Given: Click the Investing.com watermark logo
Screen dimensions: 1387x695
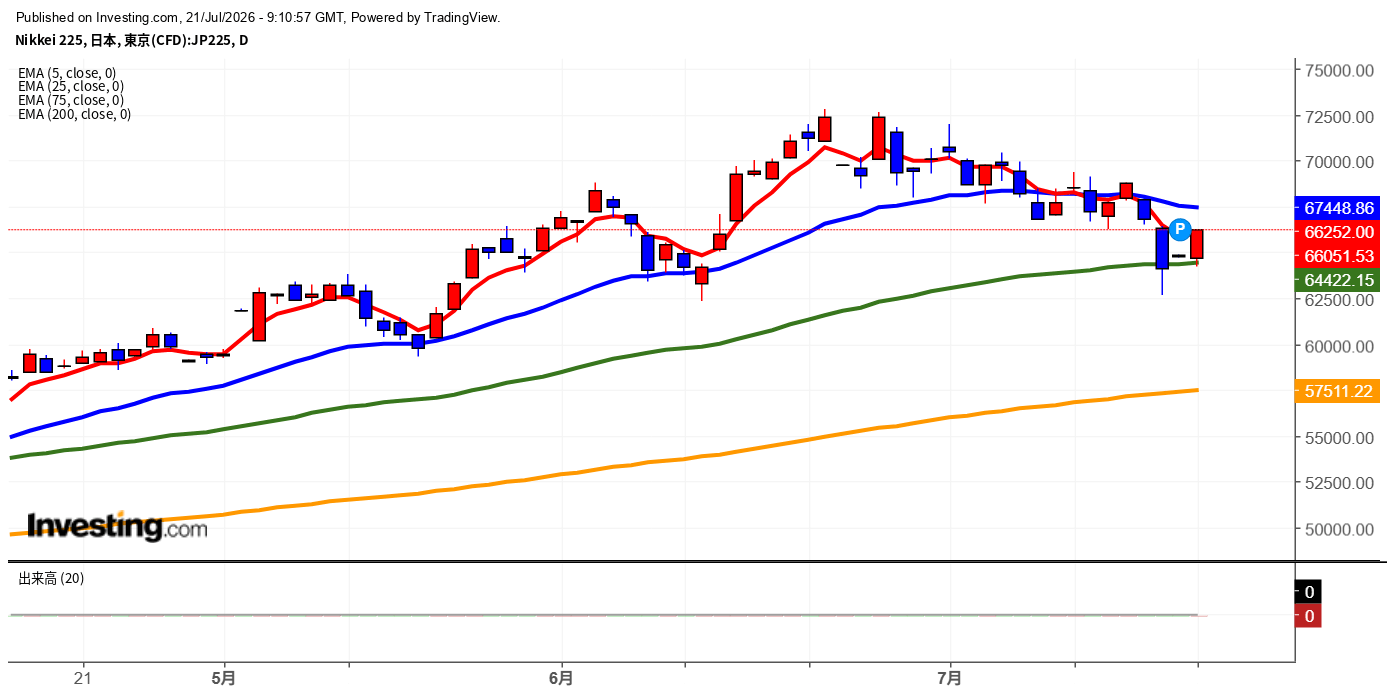Looking at the screenshot, I should coord(117,526).
